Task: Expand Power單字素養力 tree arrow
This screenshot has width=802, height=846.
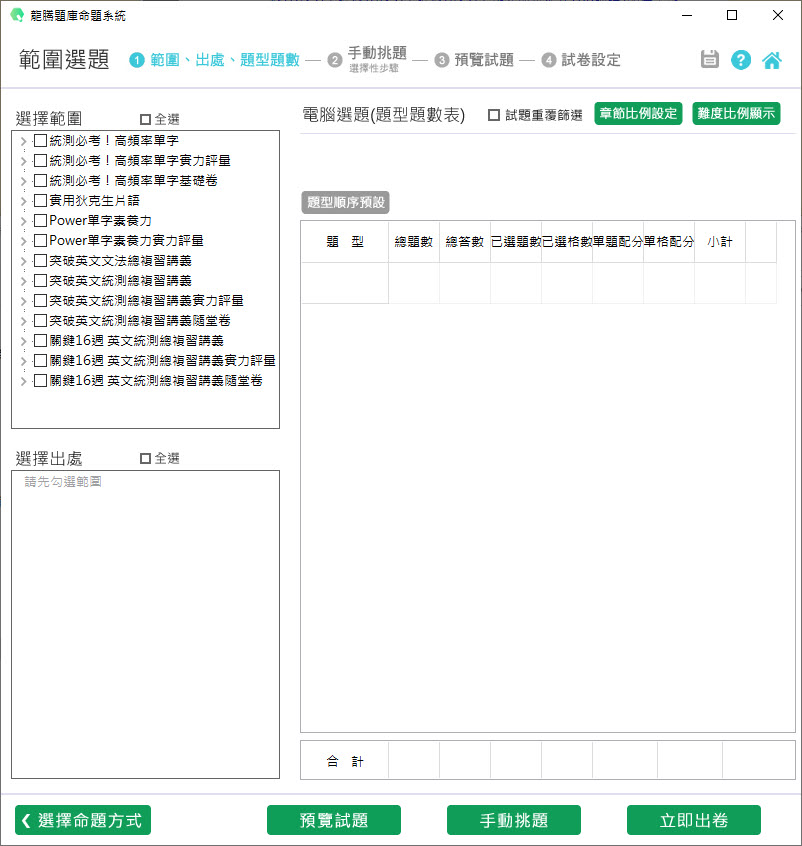Action: (23, 221)
